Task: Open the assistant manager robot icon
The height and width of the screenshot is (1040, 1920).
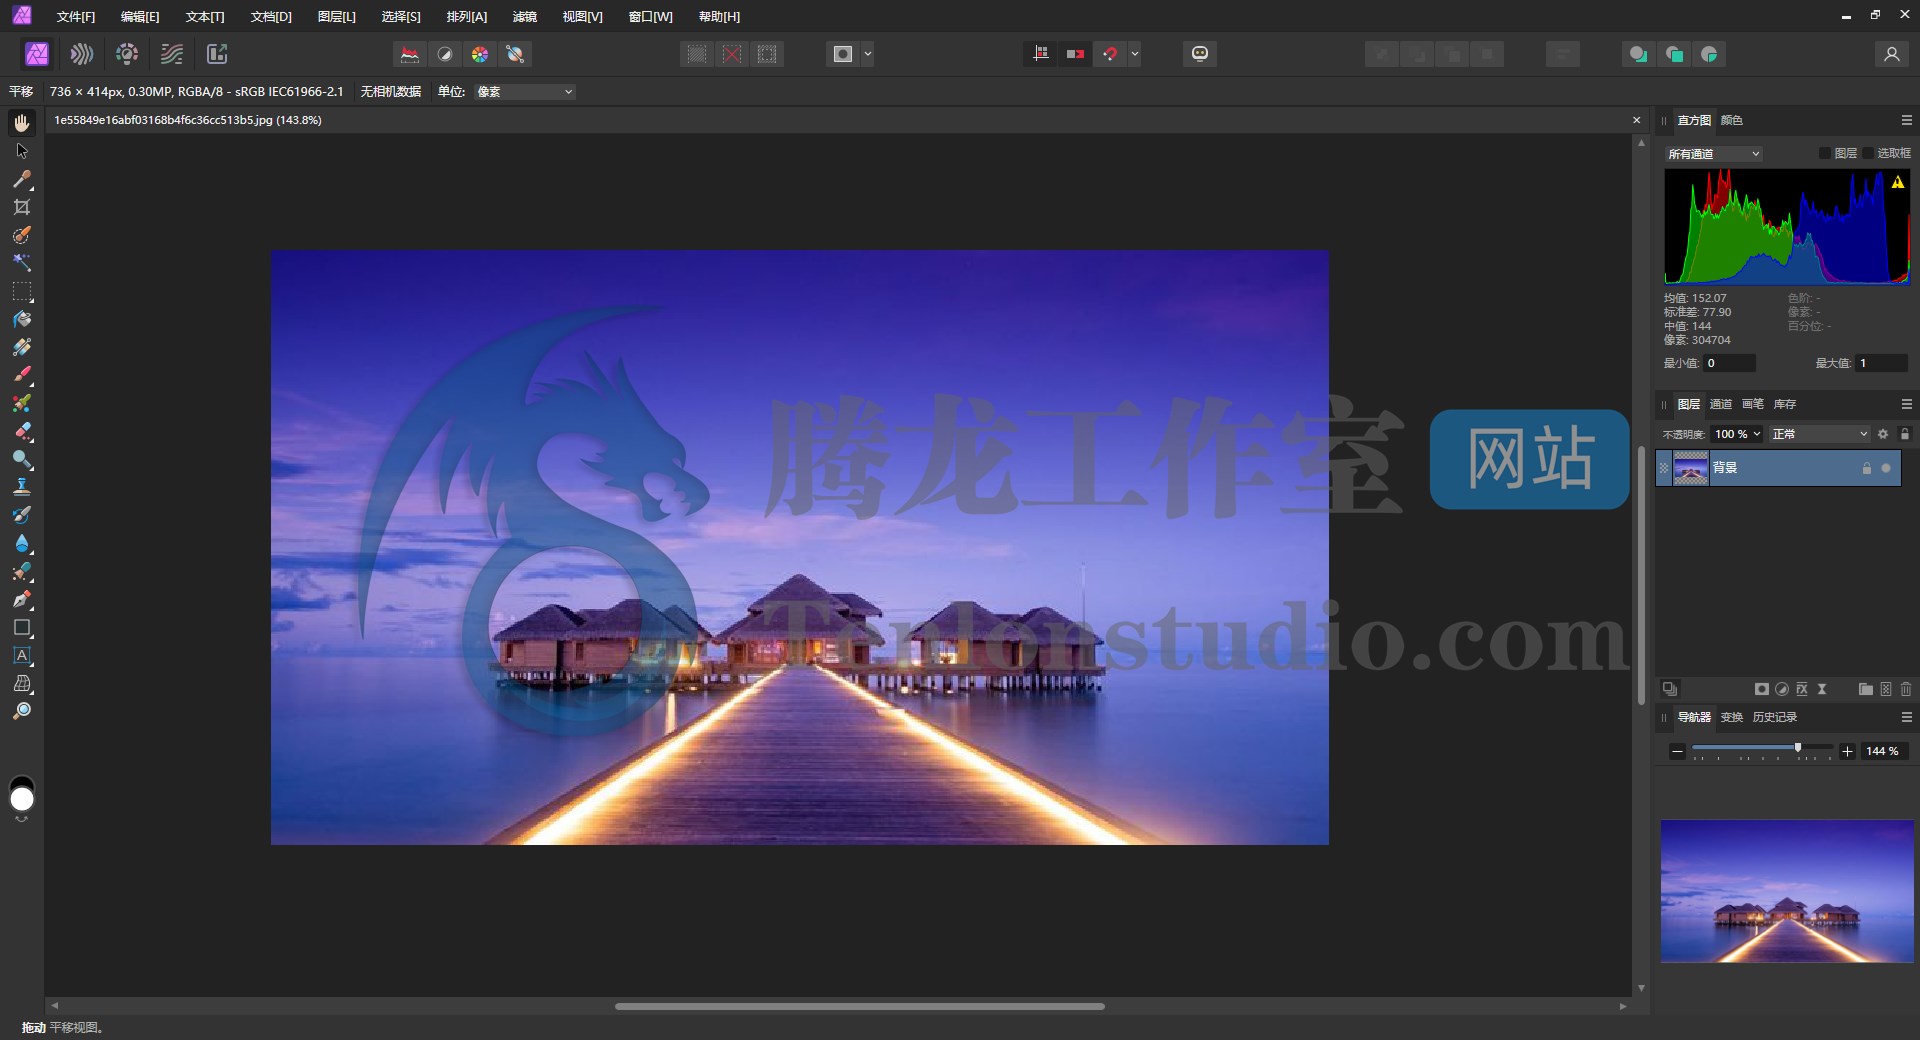Action: pos(1200,54)
